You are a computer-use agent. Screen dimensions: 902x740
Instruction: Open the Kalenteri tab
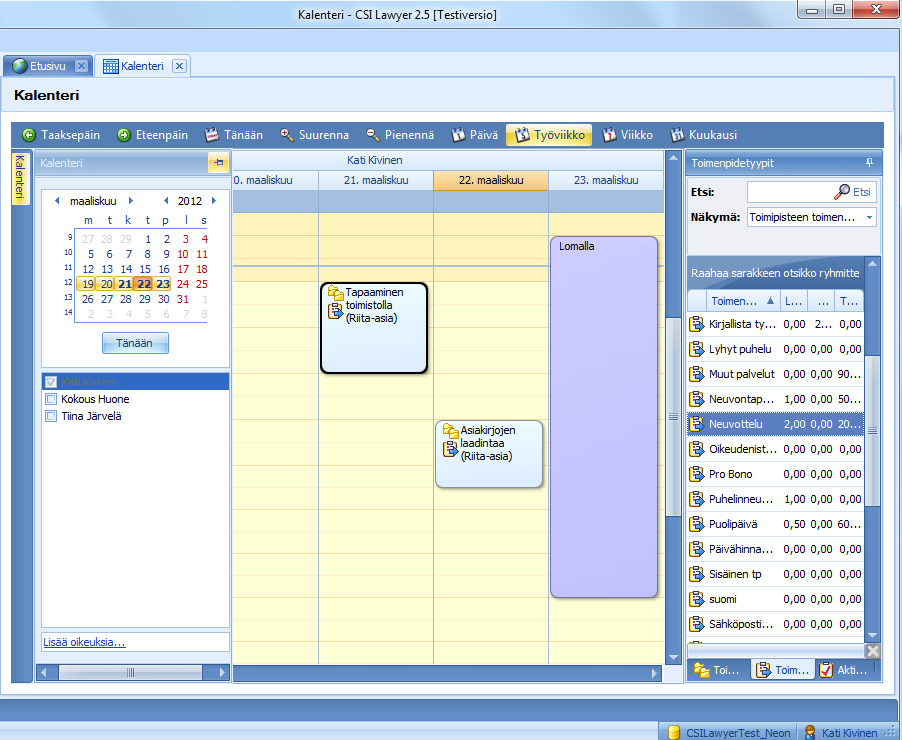[x=143, y=66]
